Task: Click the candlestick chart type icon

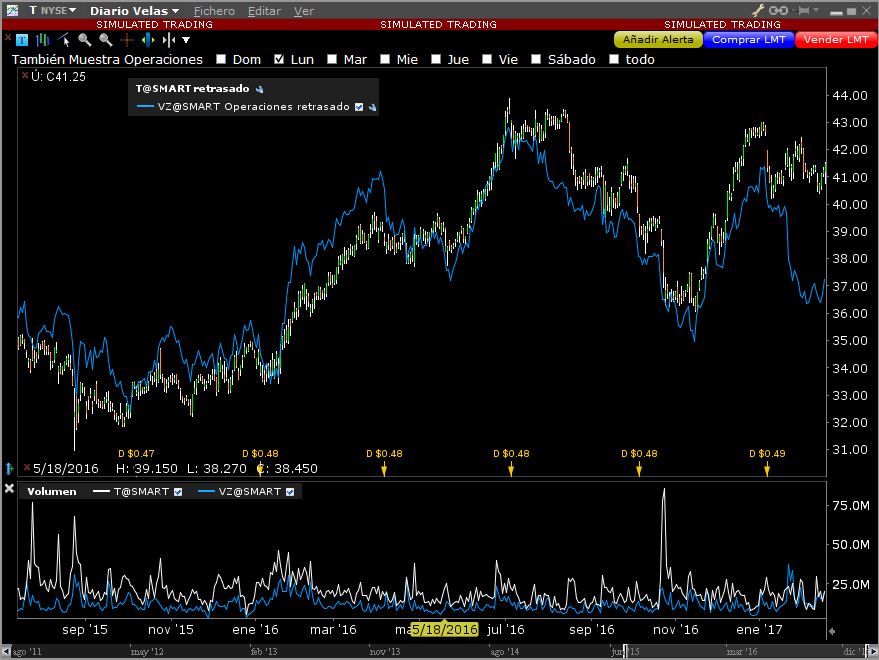Action: click(x=42, y=40)
